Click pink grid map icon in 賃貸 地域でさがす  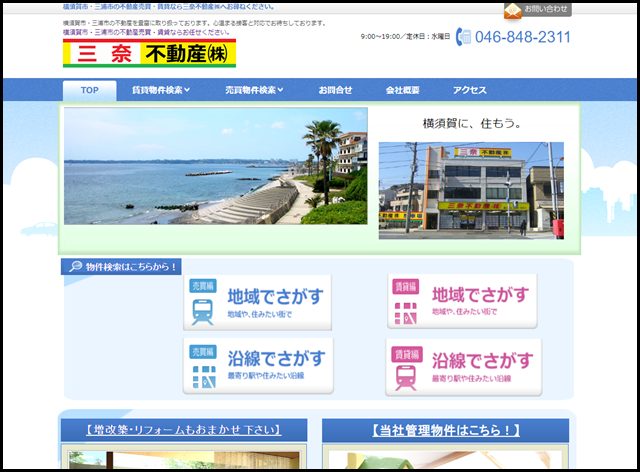pyautogui.click(x=405, y=313)
